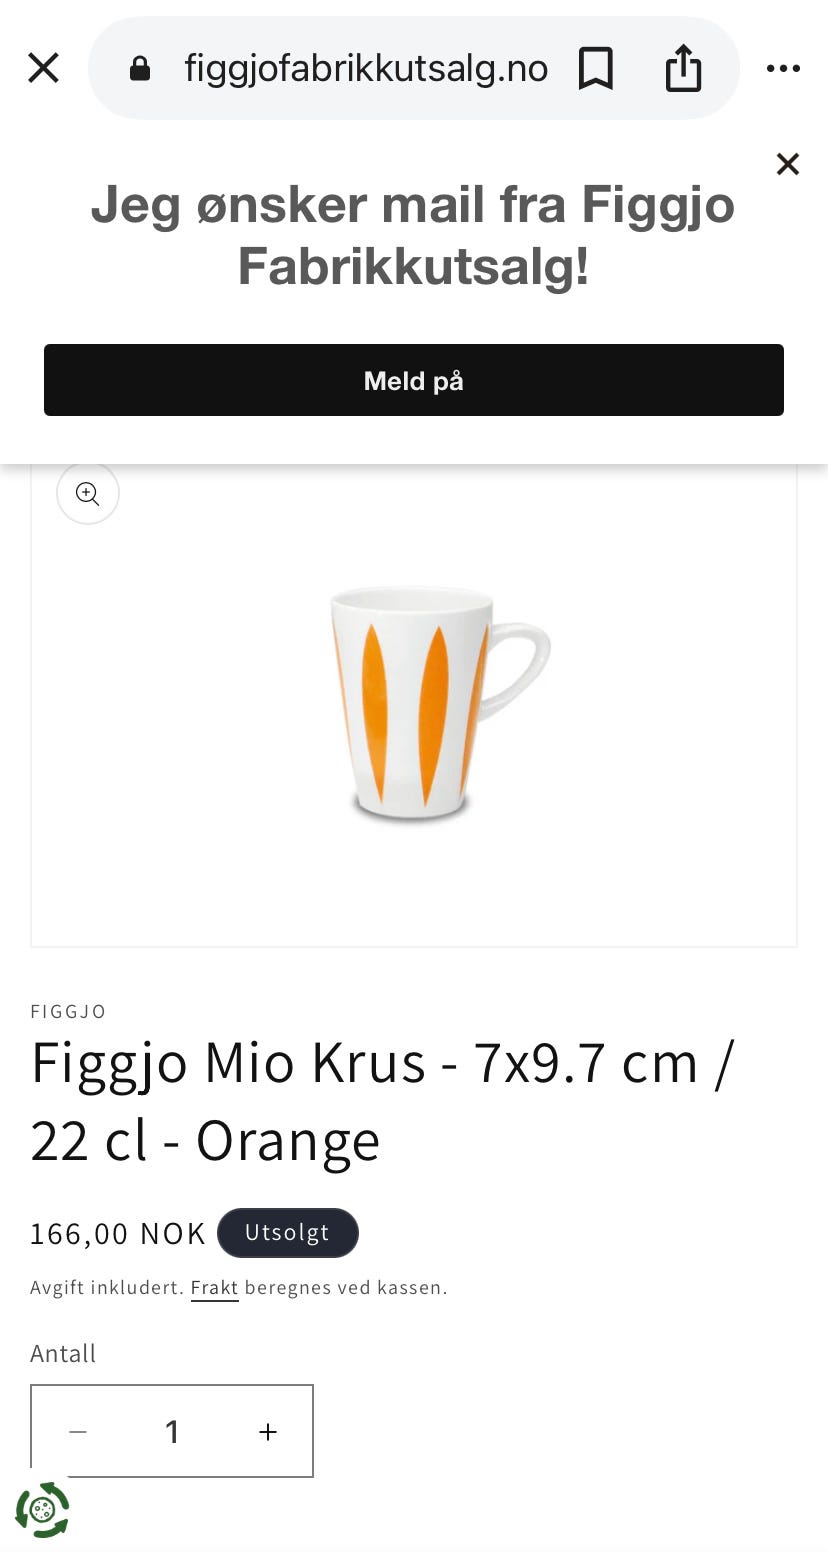
Task: Click the Meld på button
Action: pyautogui.click(x=414, y=380)
